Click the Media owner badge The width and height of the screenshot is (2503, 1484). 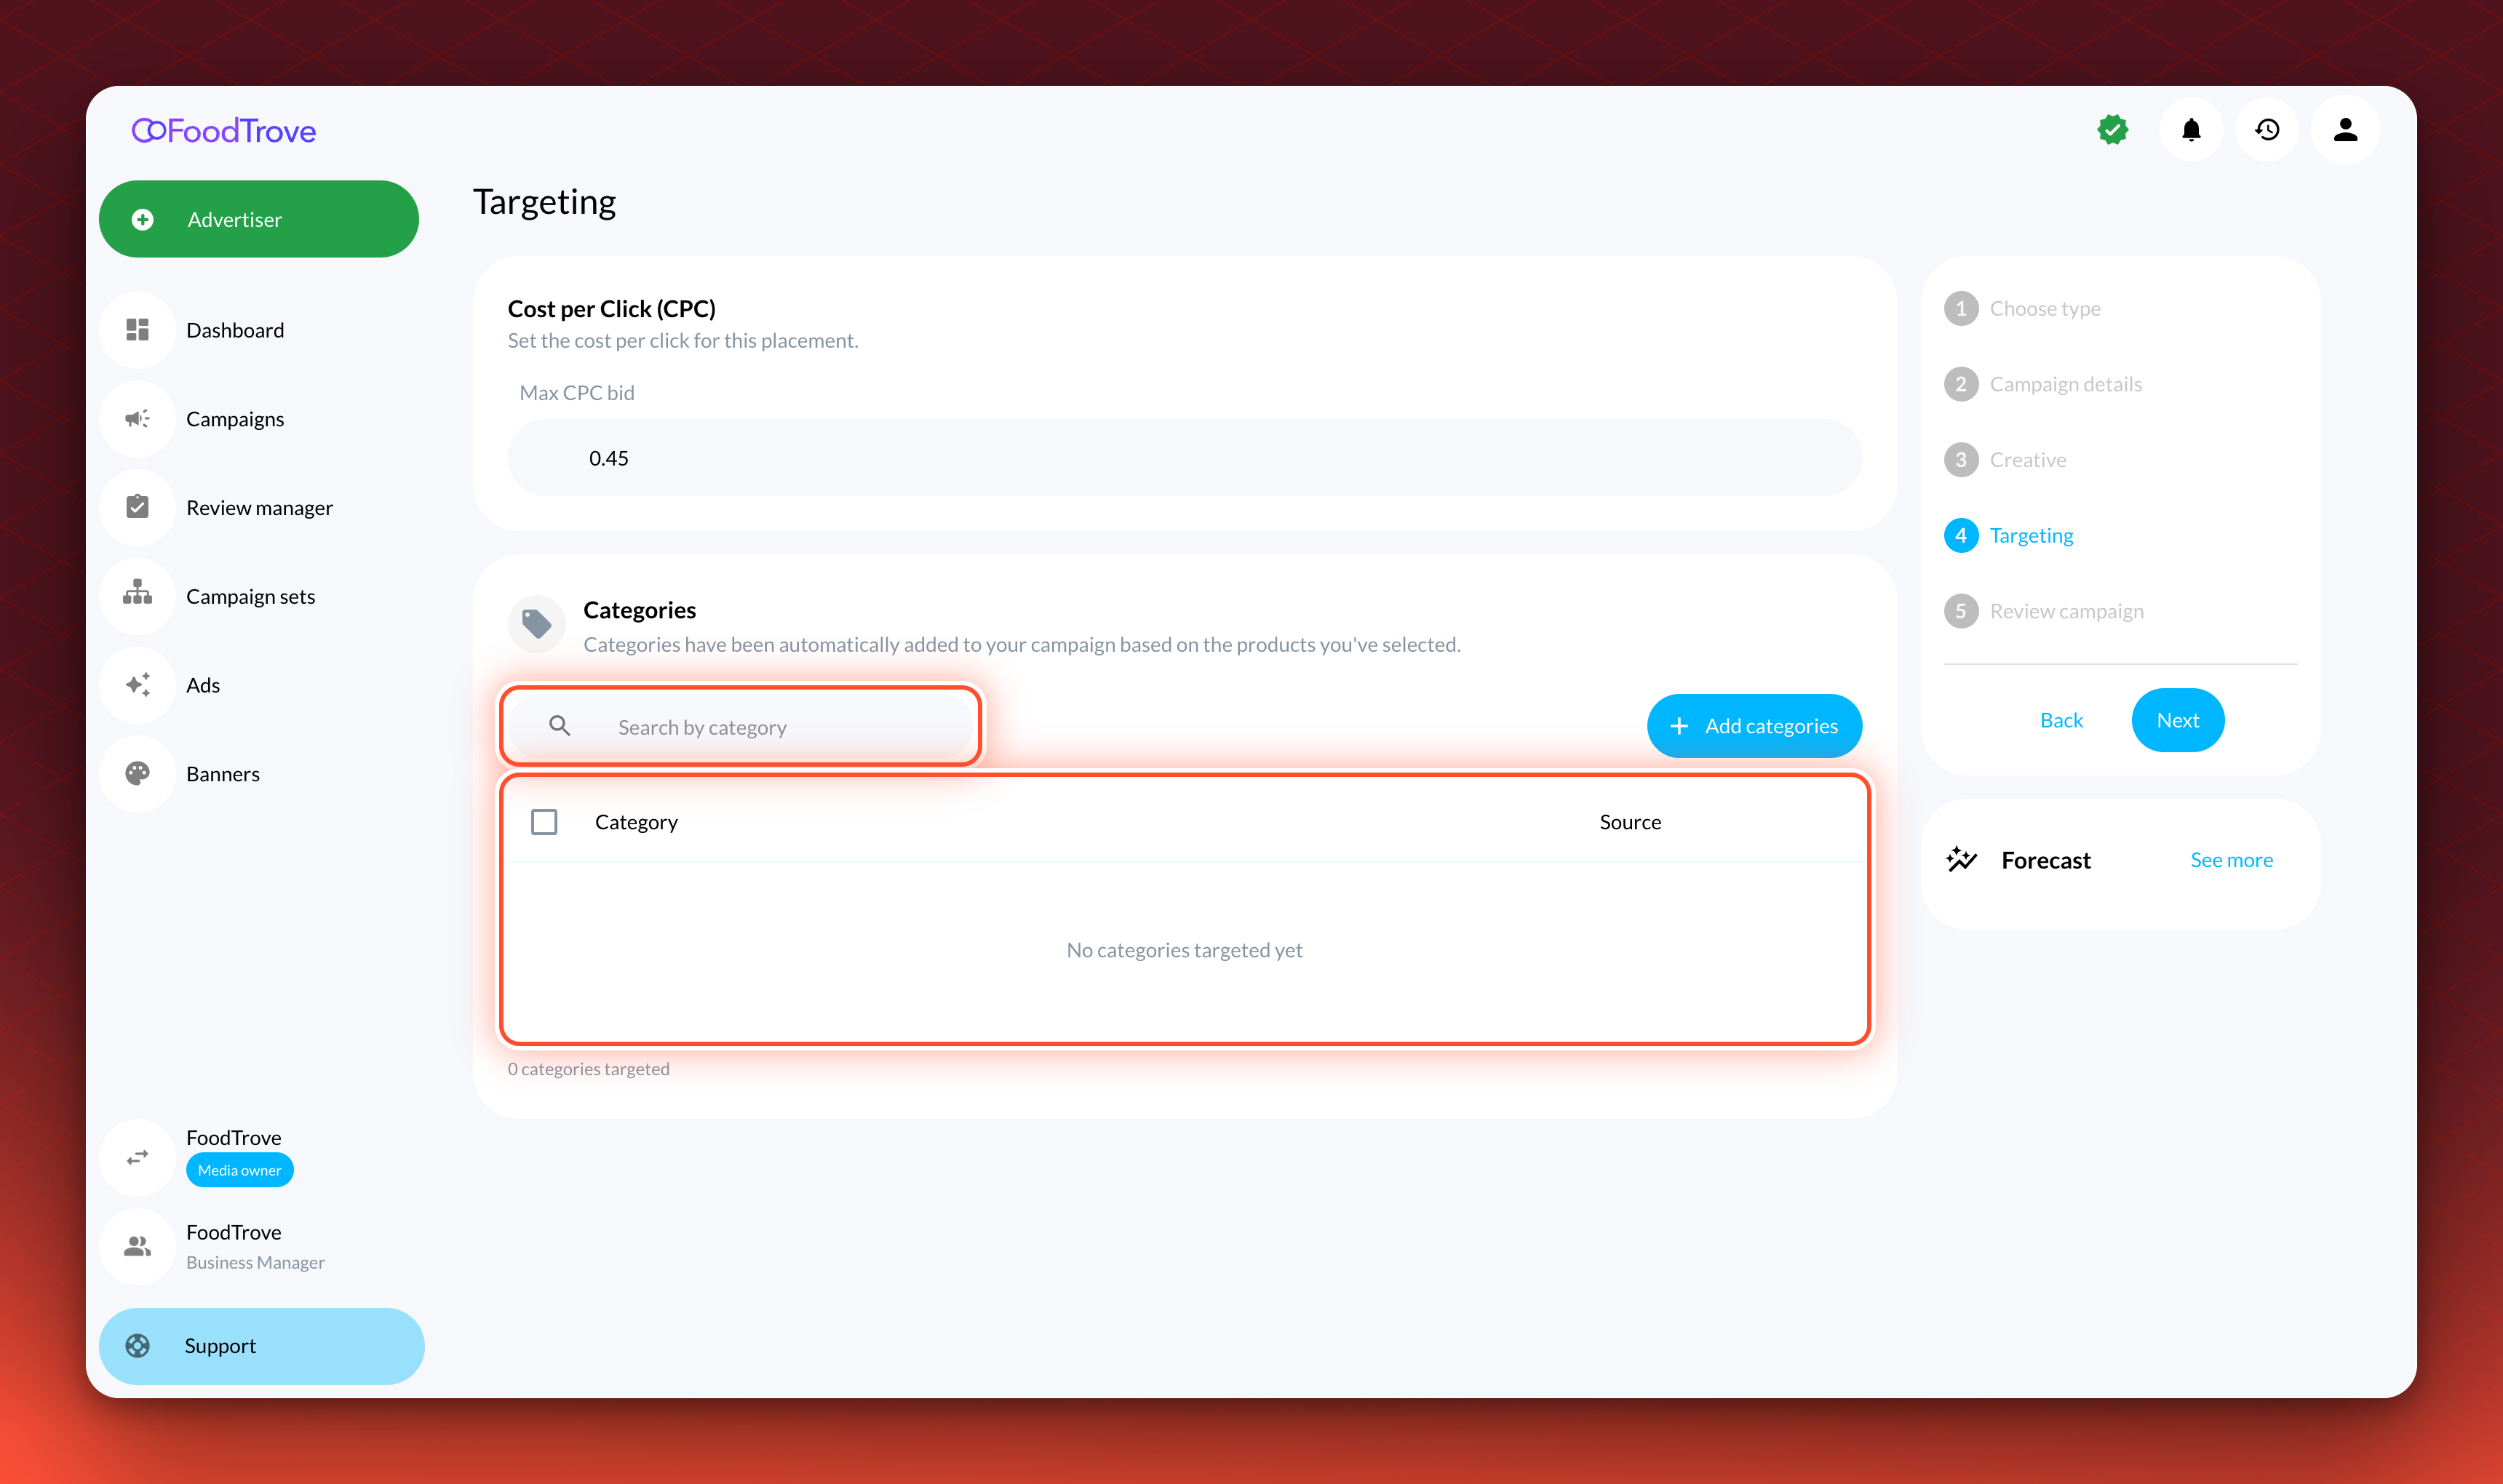(x=240, y=1170)
